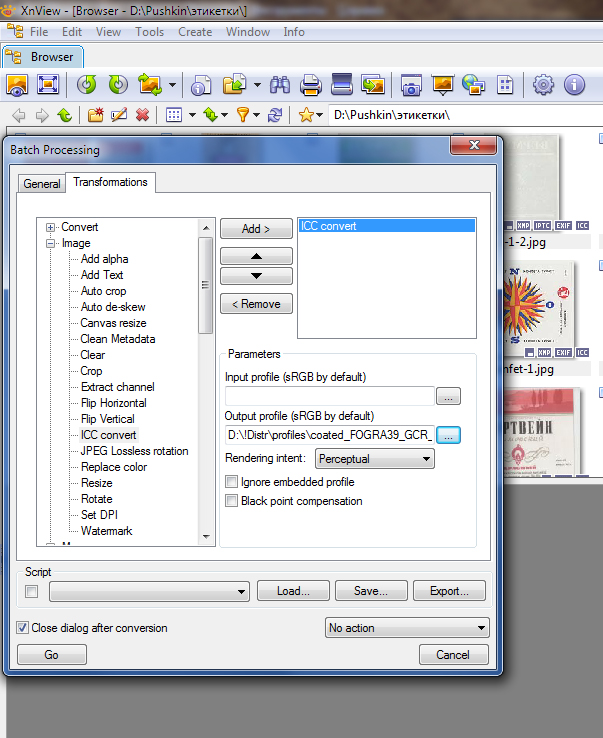Viewport: 603px width, 738px height.
Task: Open the Rendering intent Perceptual dropdown
Action: pyautogui.click(x=375, y=458)
